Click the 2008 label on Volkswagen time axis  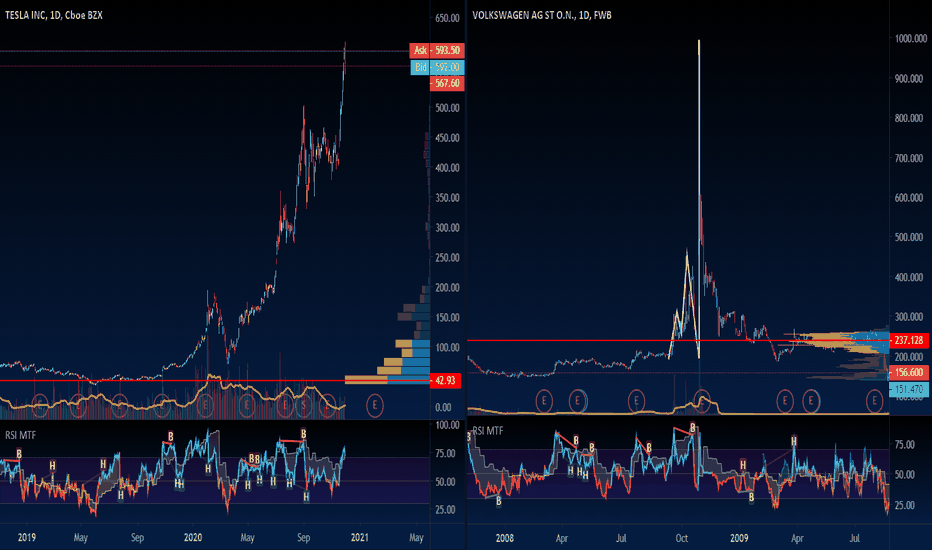(505, 538)
